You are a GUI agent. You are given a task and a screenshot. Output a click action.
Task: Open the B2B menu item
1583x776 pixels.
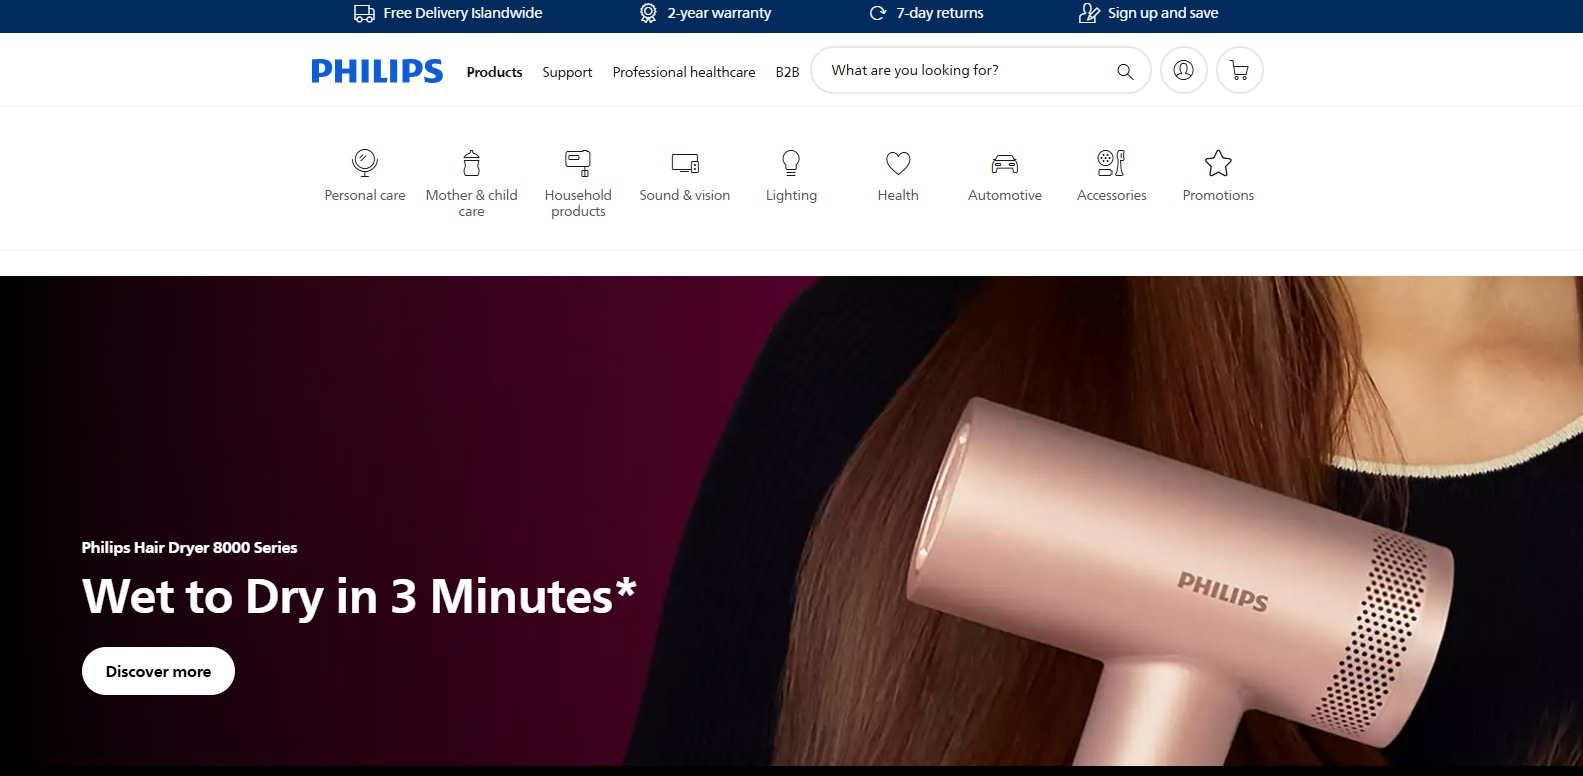787,72
